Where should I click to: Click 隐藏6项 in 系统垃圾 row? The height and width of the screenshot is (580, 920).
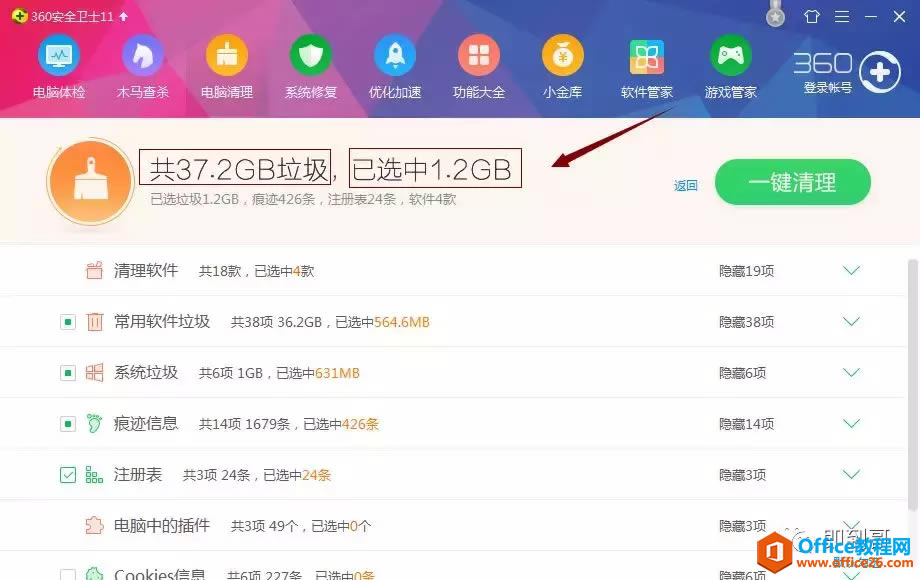tap(742, 373)
